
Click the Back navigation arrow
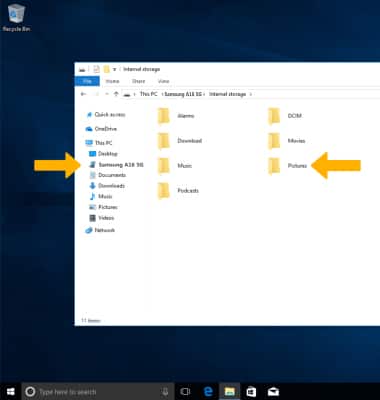(83, 94)
